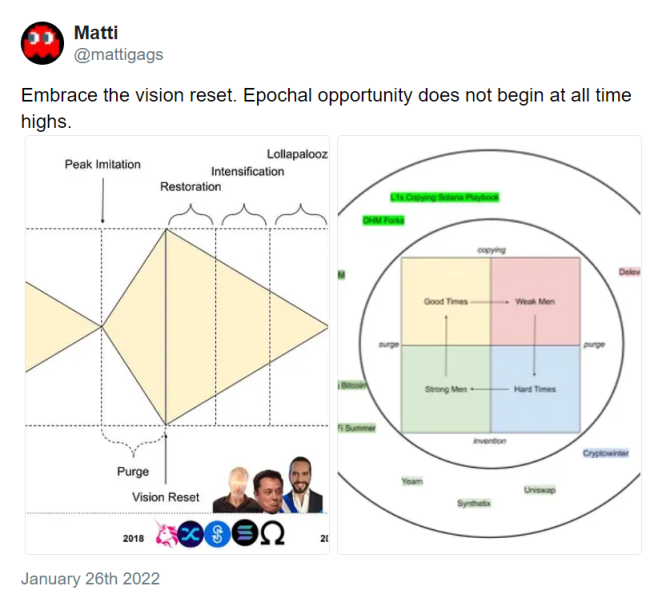Click the blue Hard Times quadrant
Screen dimensions: 666x598
[535, 388]
